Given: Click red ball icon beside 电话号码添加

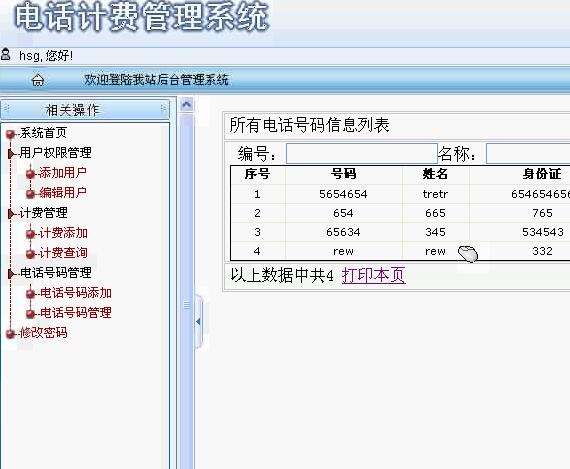Looking at the screenshot, I should coord(31,294).
